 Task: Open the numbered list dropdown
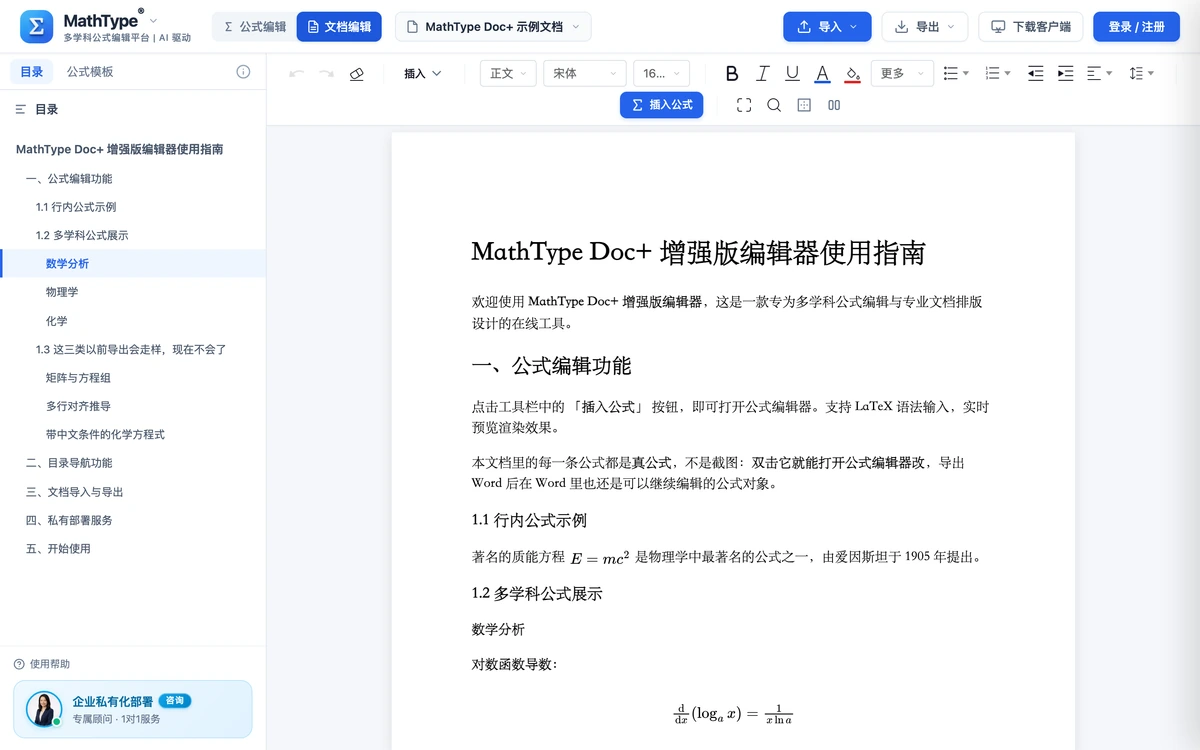997,74
